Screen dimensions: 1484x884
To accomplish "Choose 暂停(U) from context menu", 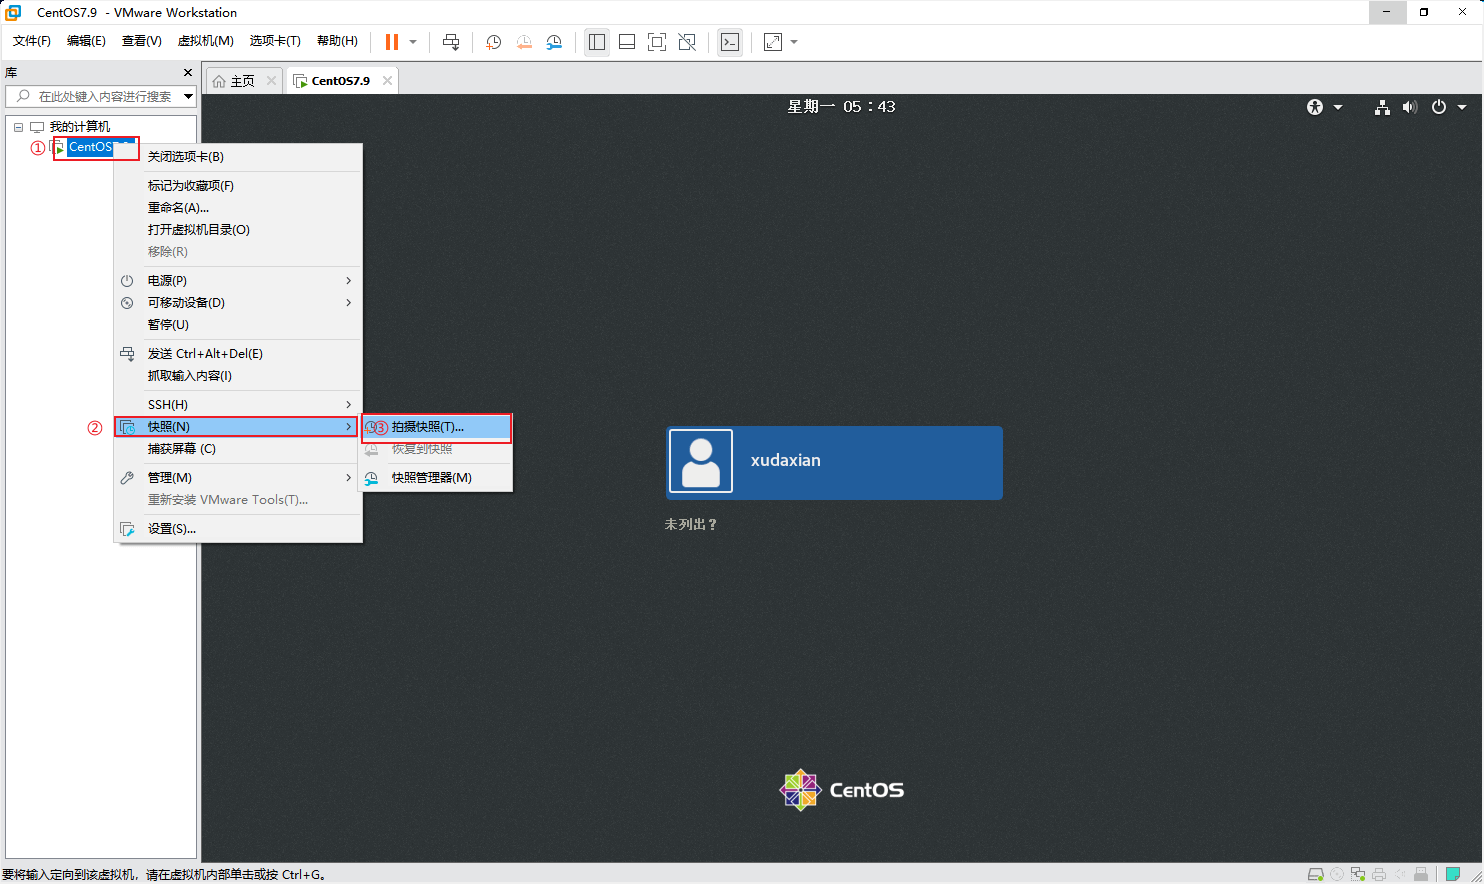I will point(238,325).
